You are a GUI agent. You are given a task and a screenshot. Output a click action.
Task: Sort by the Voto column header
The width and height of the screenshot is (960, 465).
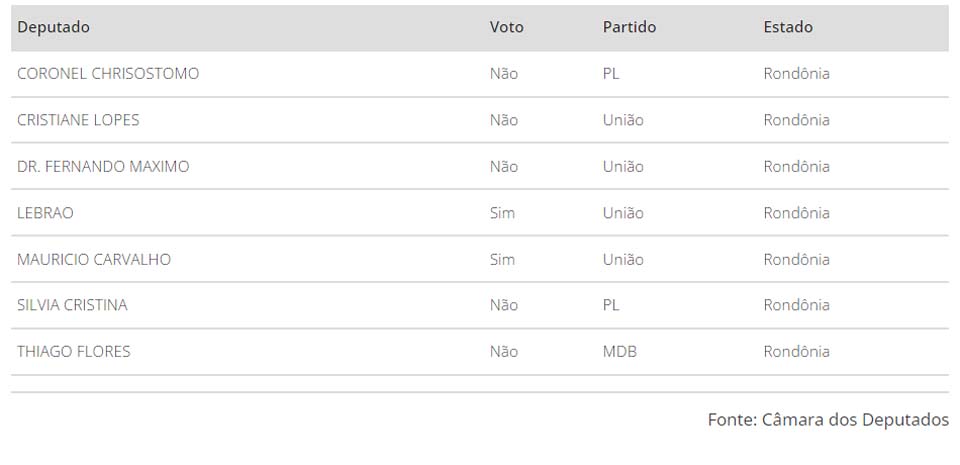506,28
